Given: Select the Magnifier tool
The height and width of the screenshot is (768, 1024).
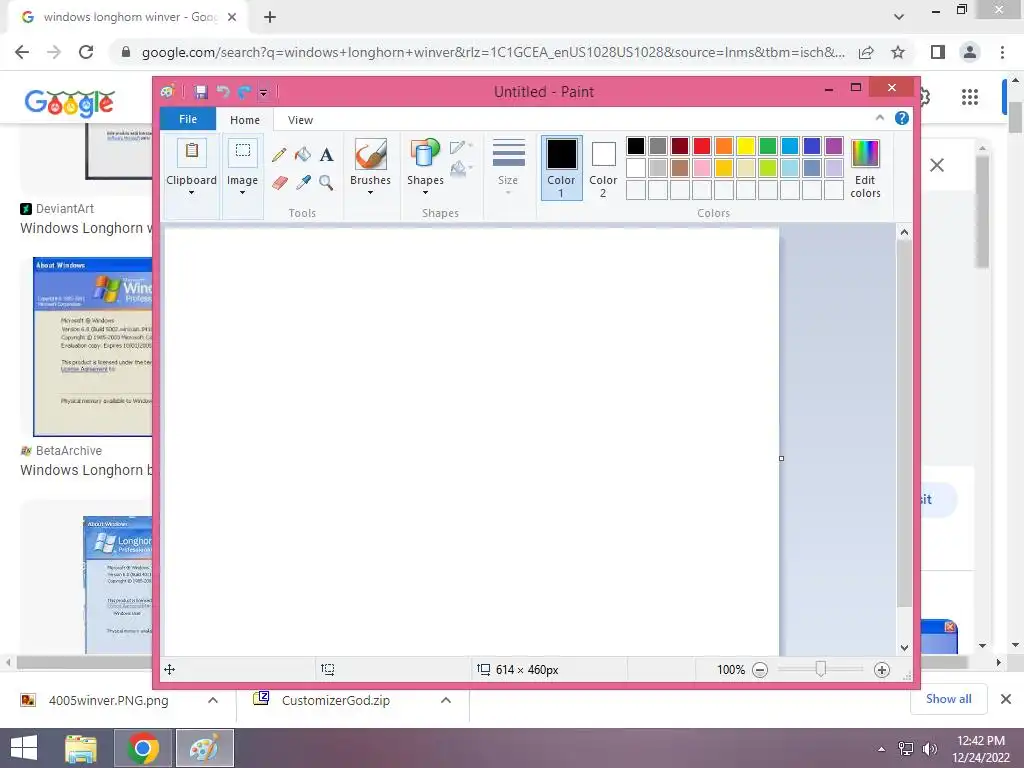Looking at the screenshot, I should [327, 183].
